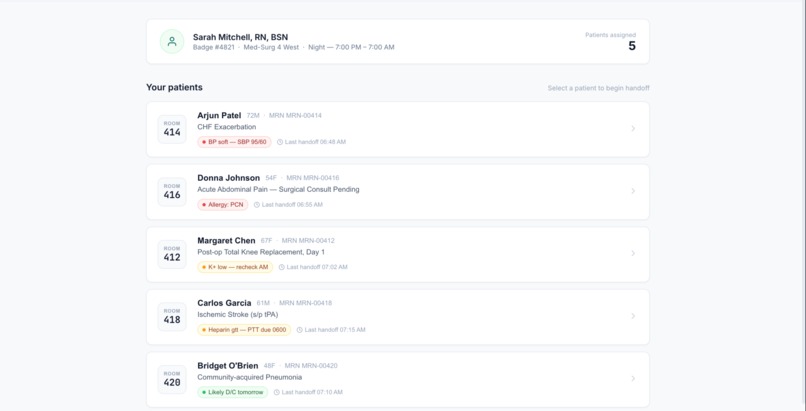Click 'Badge #4821' text
This screenshot has width=806, height=411.
(x=214, y=47)
